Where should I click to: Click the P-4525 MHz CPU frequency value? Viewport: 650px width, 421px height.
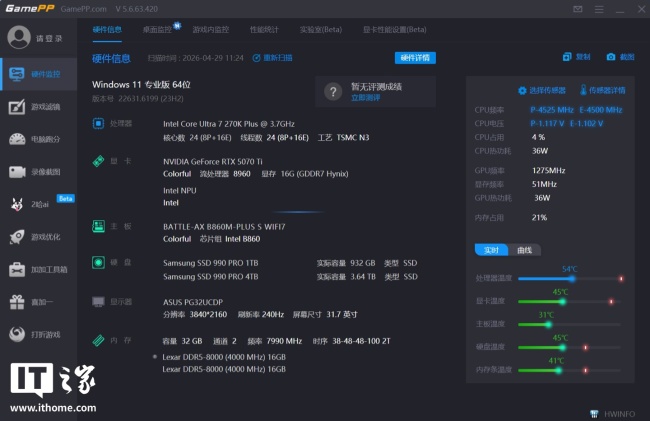point(552,110)
